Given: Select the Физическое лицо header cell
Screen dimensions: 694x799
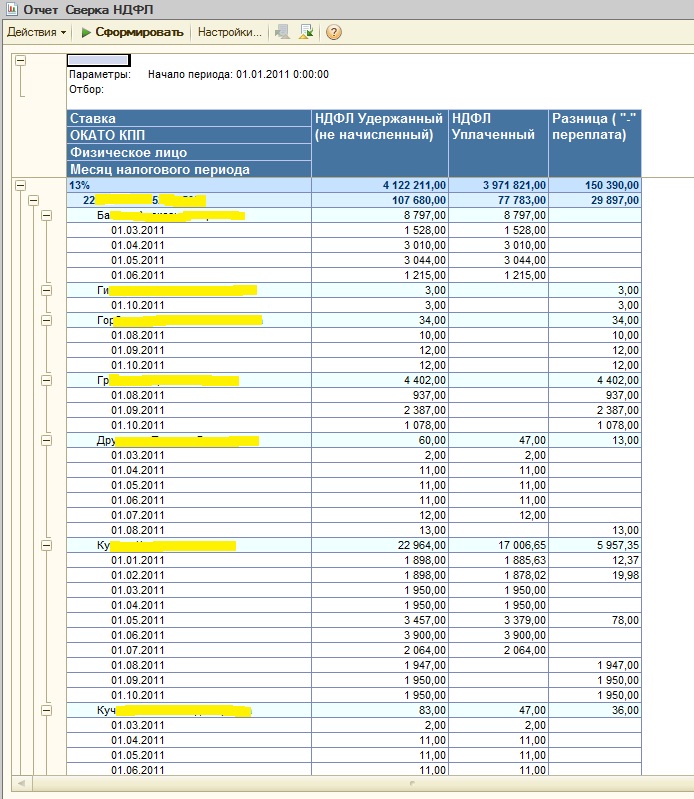Looking at the screenshot, I should (x=189, y=152).
